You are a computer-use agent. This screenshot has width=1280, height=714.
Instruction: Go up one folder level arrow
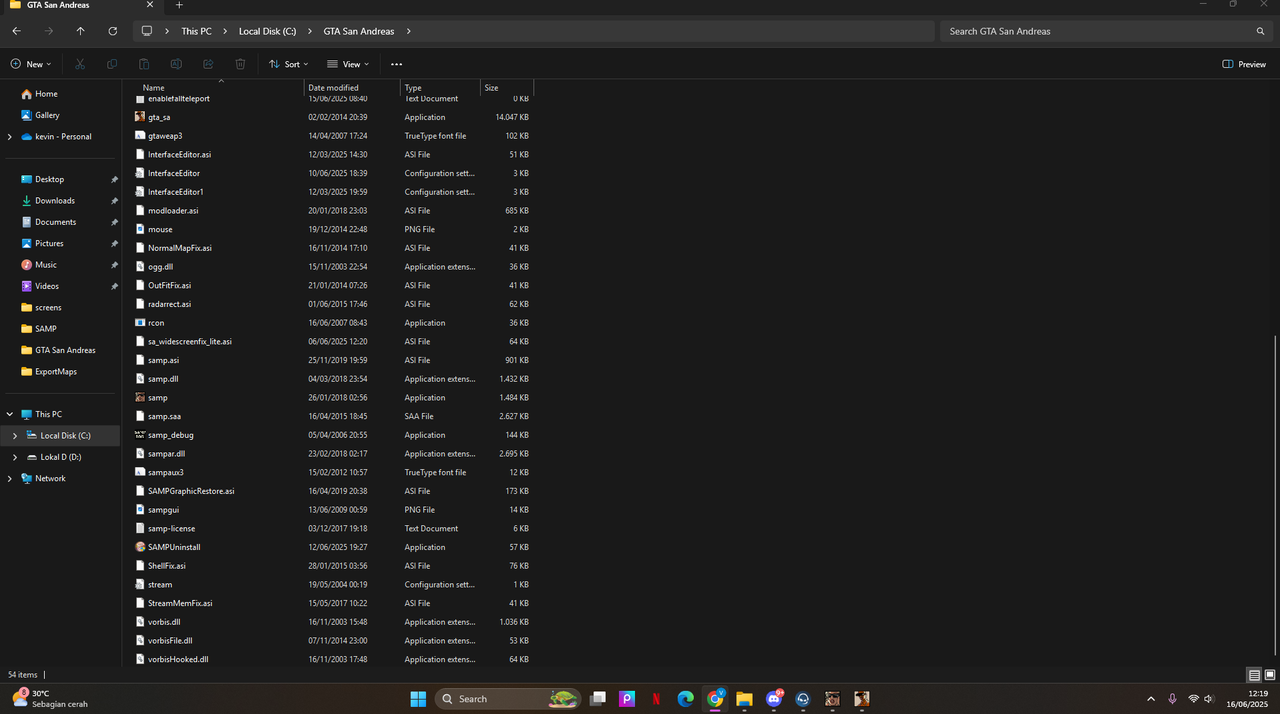(80, 31)
